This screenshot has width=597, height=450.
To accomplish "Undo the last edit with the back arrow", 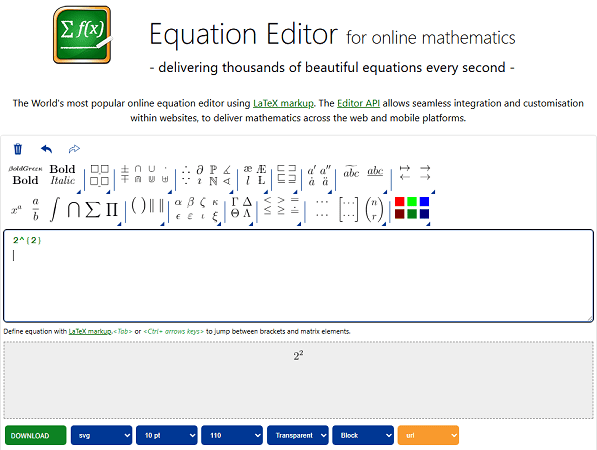I will click(46, 149).
